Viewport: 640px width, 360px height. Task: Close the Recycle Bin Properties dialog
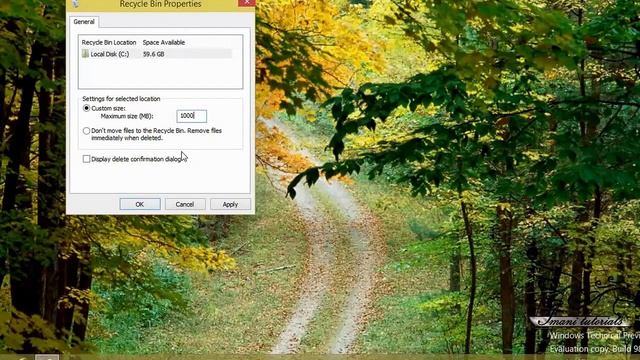coord(247,3)
